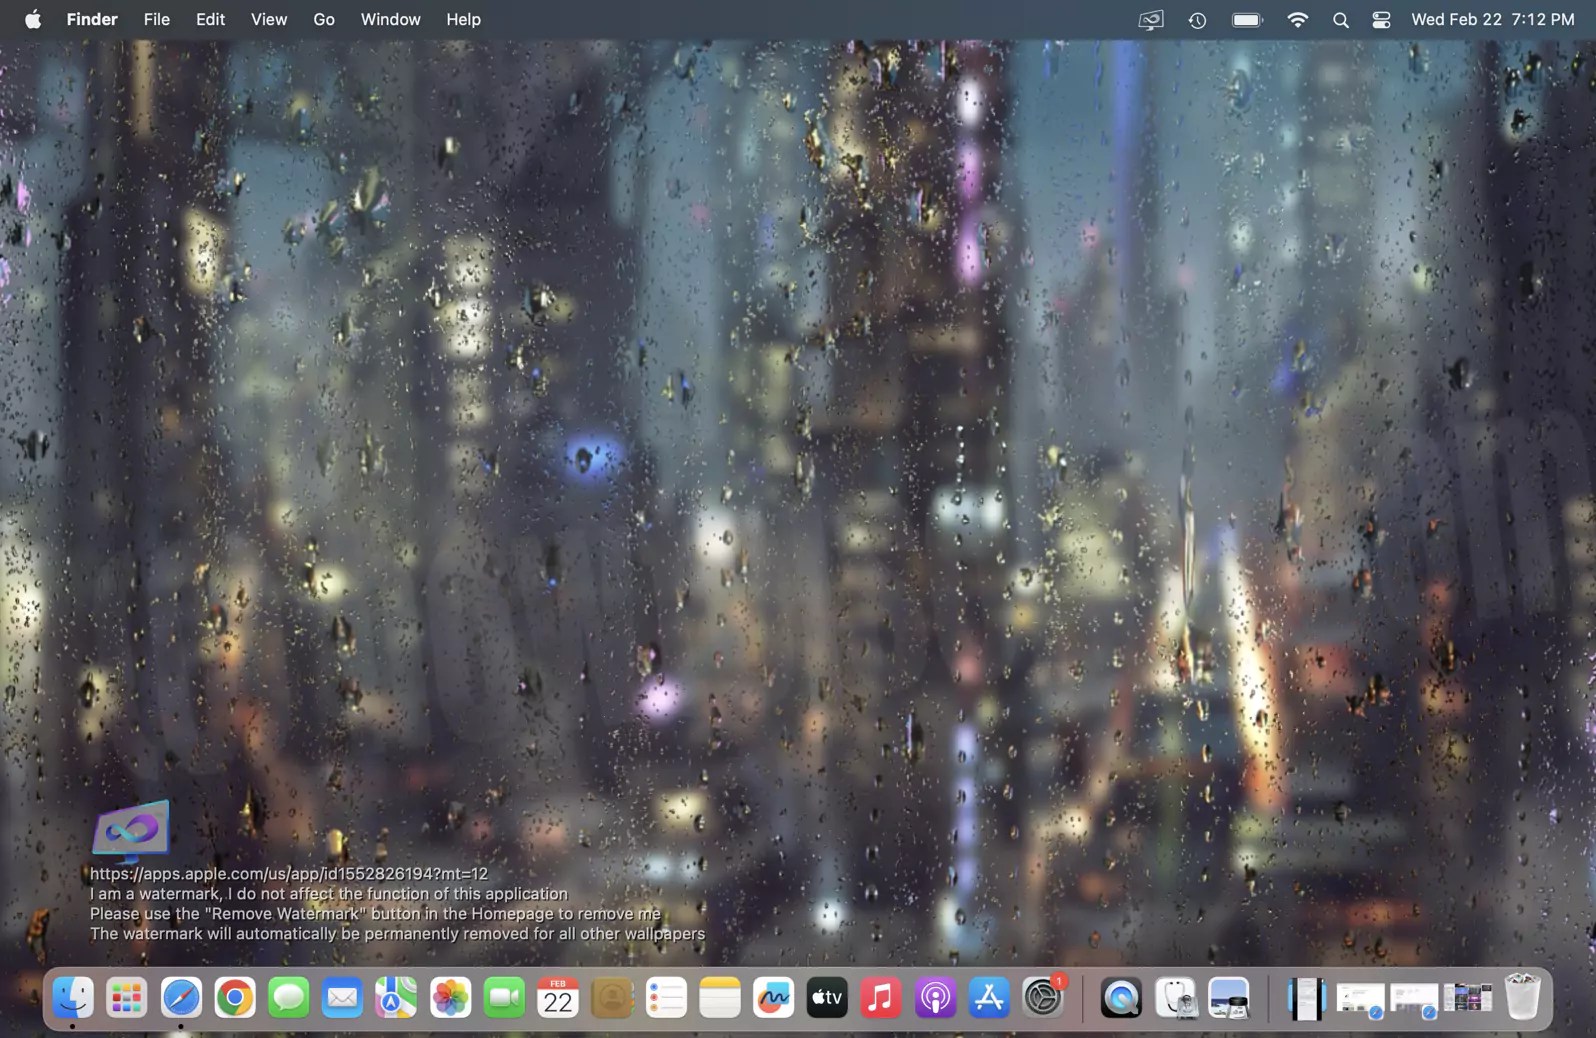Open the Edit menu
1596x1038 pixels.
[210, 19]
